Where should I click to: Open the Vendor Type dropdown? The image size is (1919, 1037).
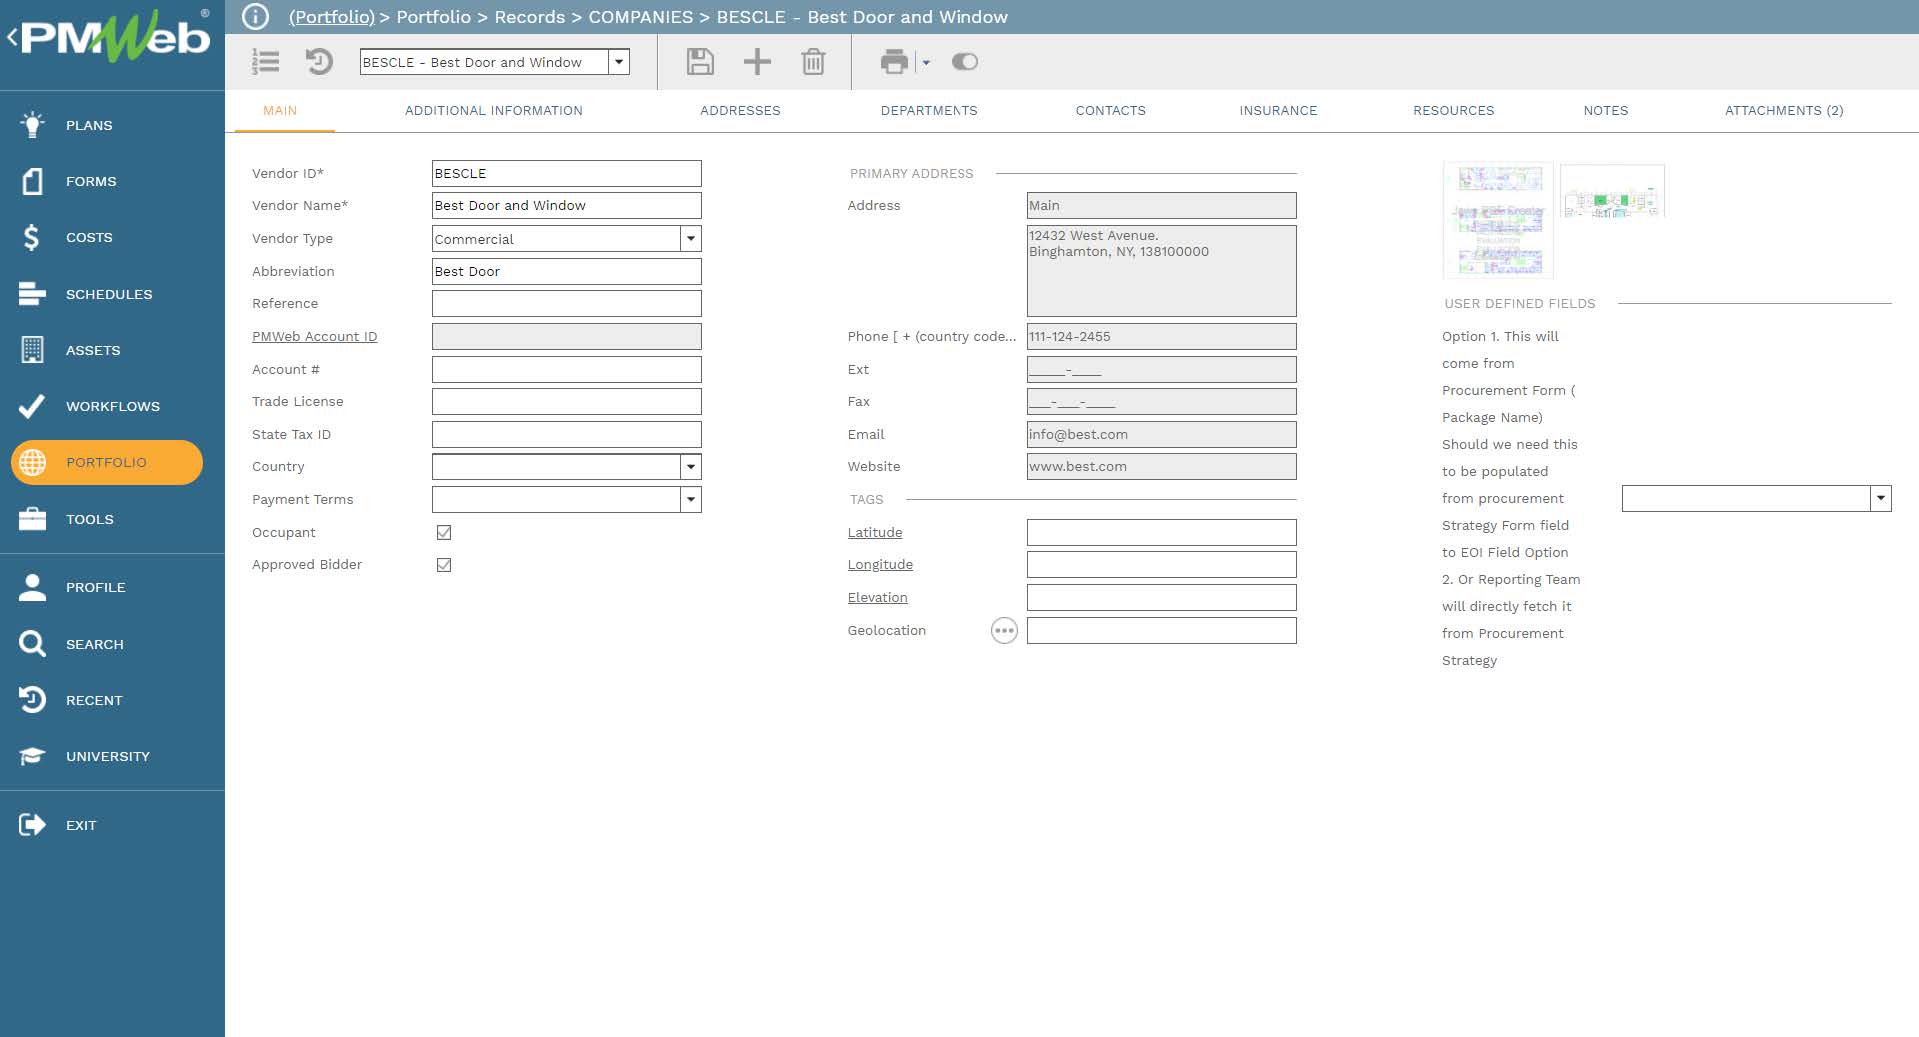click(x=690, y=238)
